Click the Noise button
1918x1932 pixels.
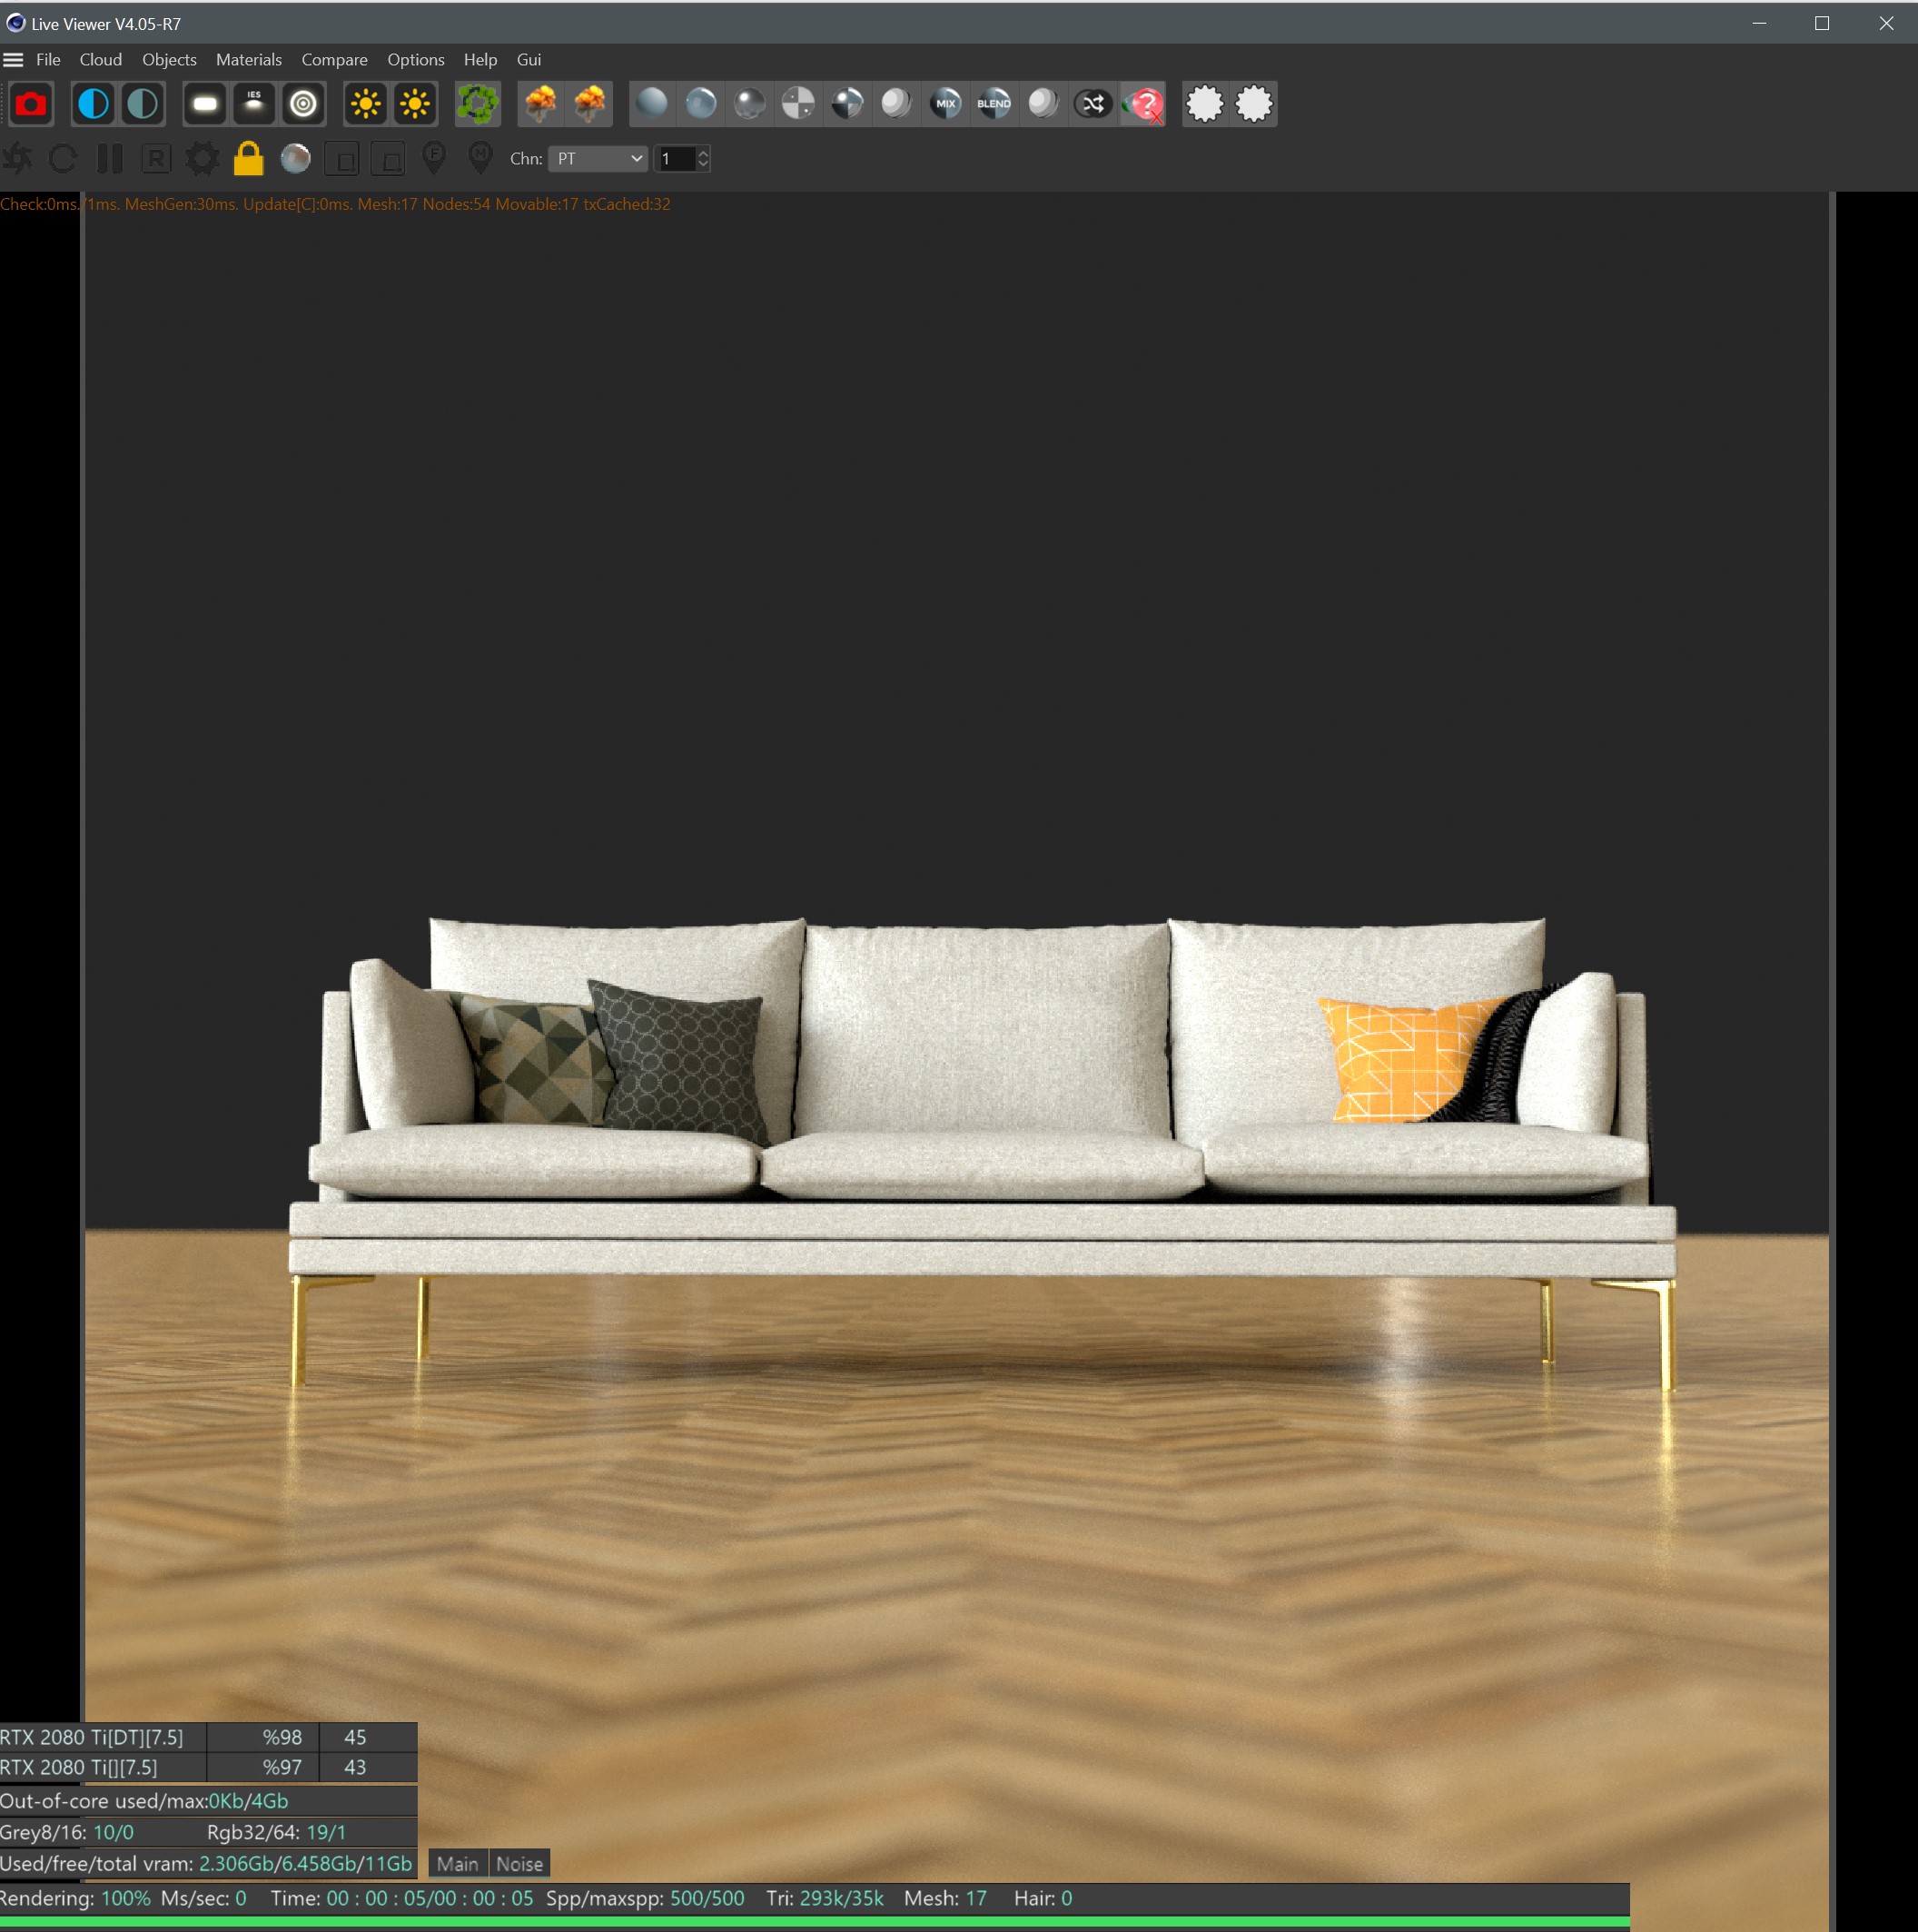pos(519,1864)
